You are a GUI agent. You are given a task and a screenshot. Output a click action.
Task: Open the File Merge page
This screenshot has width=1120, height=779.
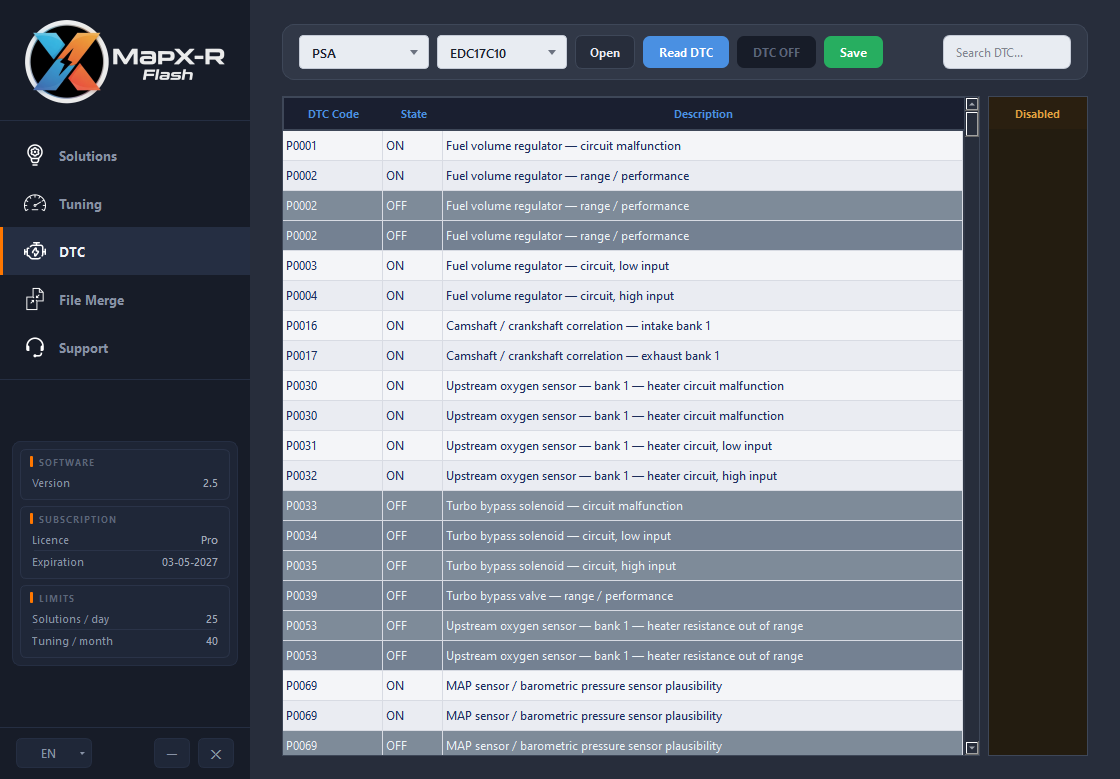click(x=125, y=300)
